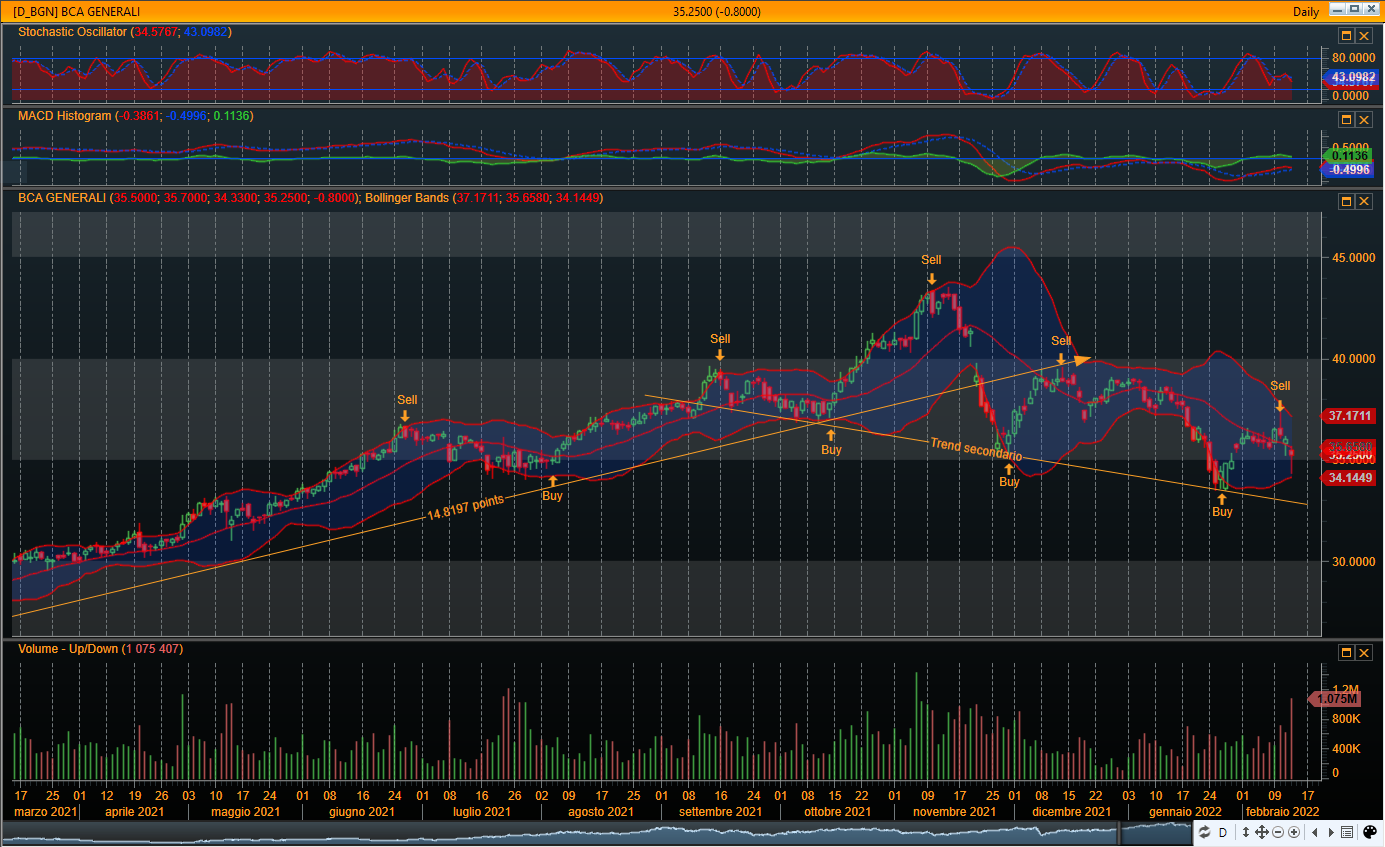Go to next with right triangle
1385x847 pixels.
(1331, 832)
